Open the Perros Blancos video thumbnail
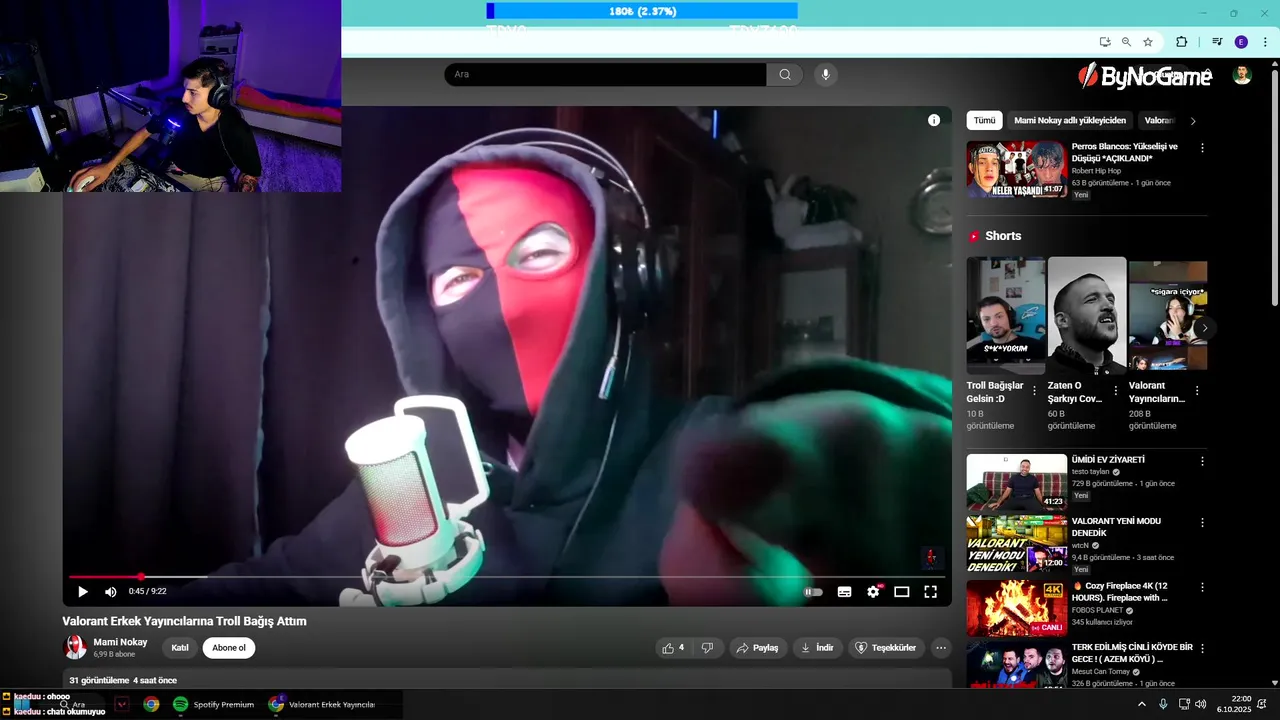 click(1016, 169)
